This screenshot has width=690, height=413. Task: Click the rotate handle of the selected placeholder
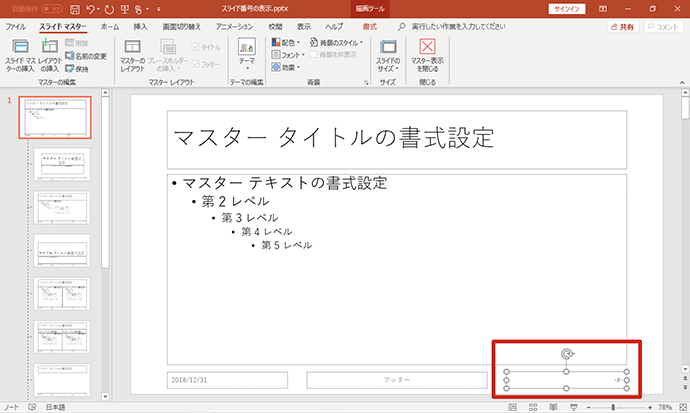(x=567, y=354)
